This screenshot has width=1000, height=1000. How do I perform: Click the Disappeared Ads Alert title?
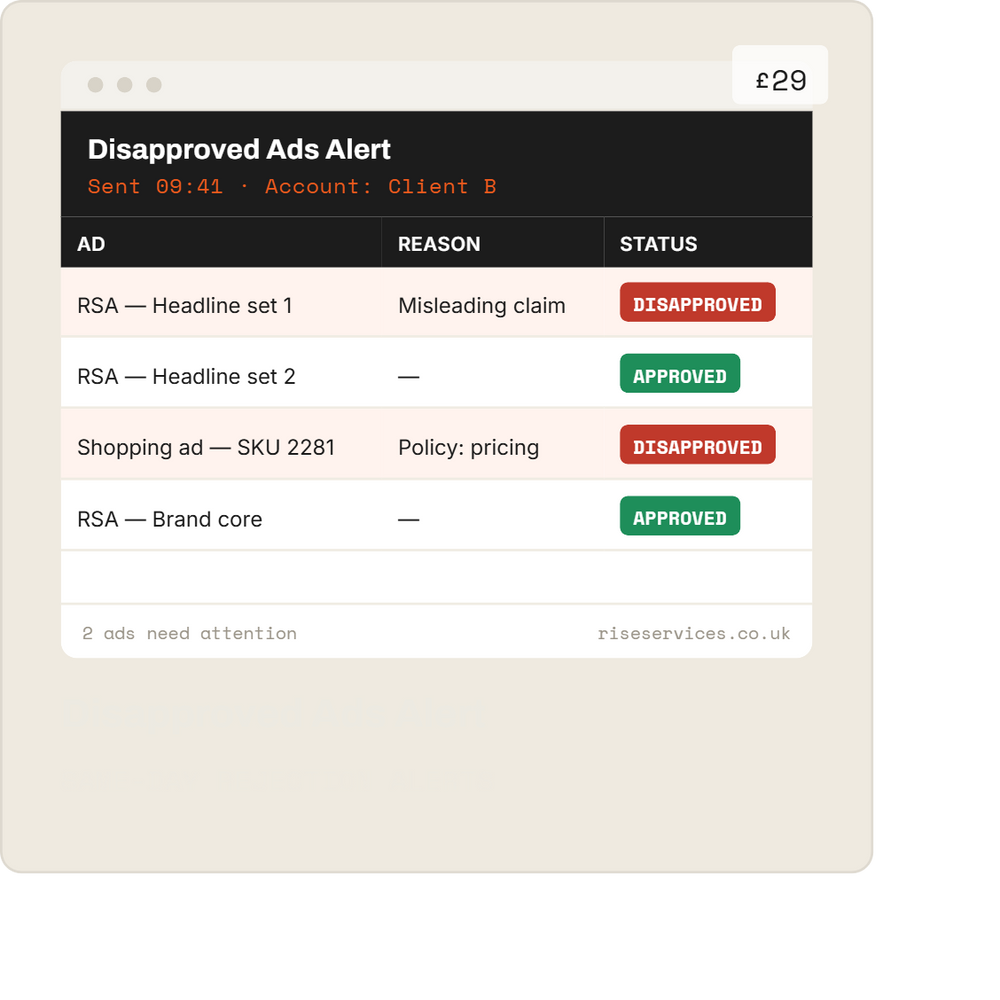click(239, 150)
